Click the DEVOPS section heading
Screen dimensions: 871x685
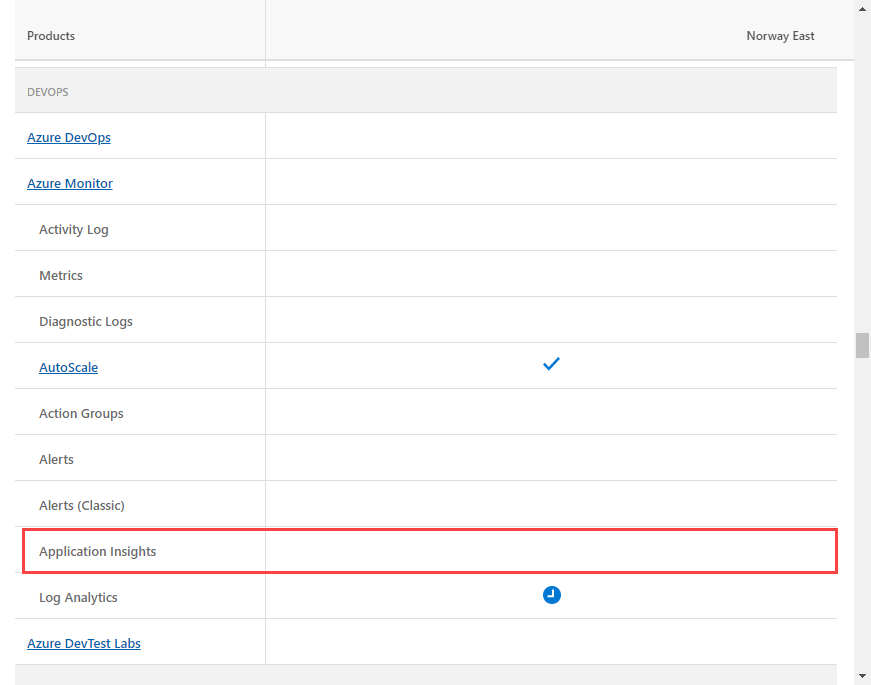pos(48,92)
